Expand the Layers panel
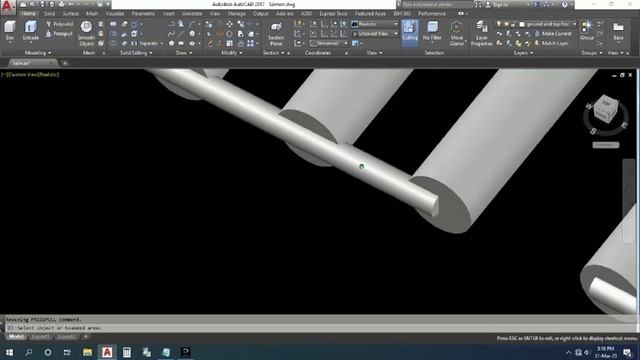640x360 pixels. click(523, 53)
